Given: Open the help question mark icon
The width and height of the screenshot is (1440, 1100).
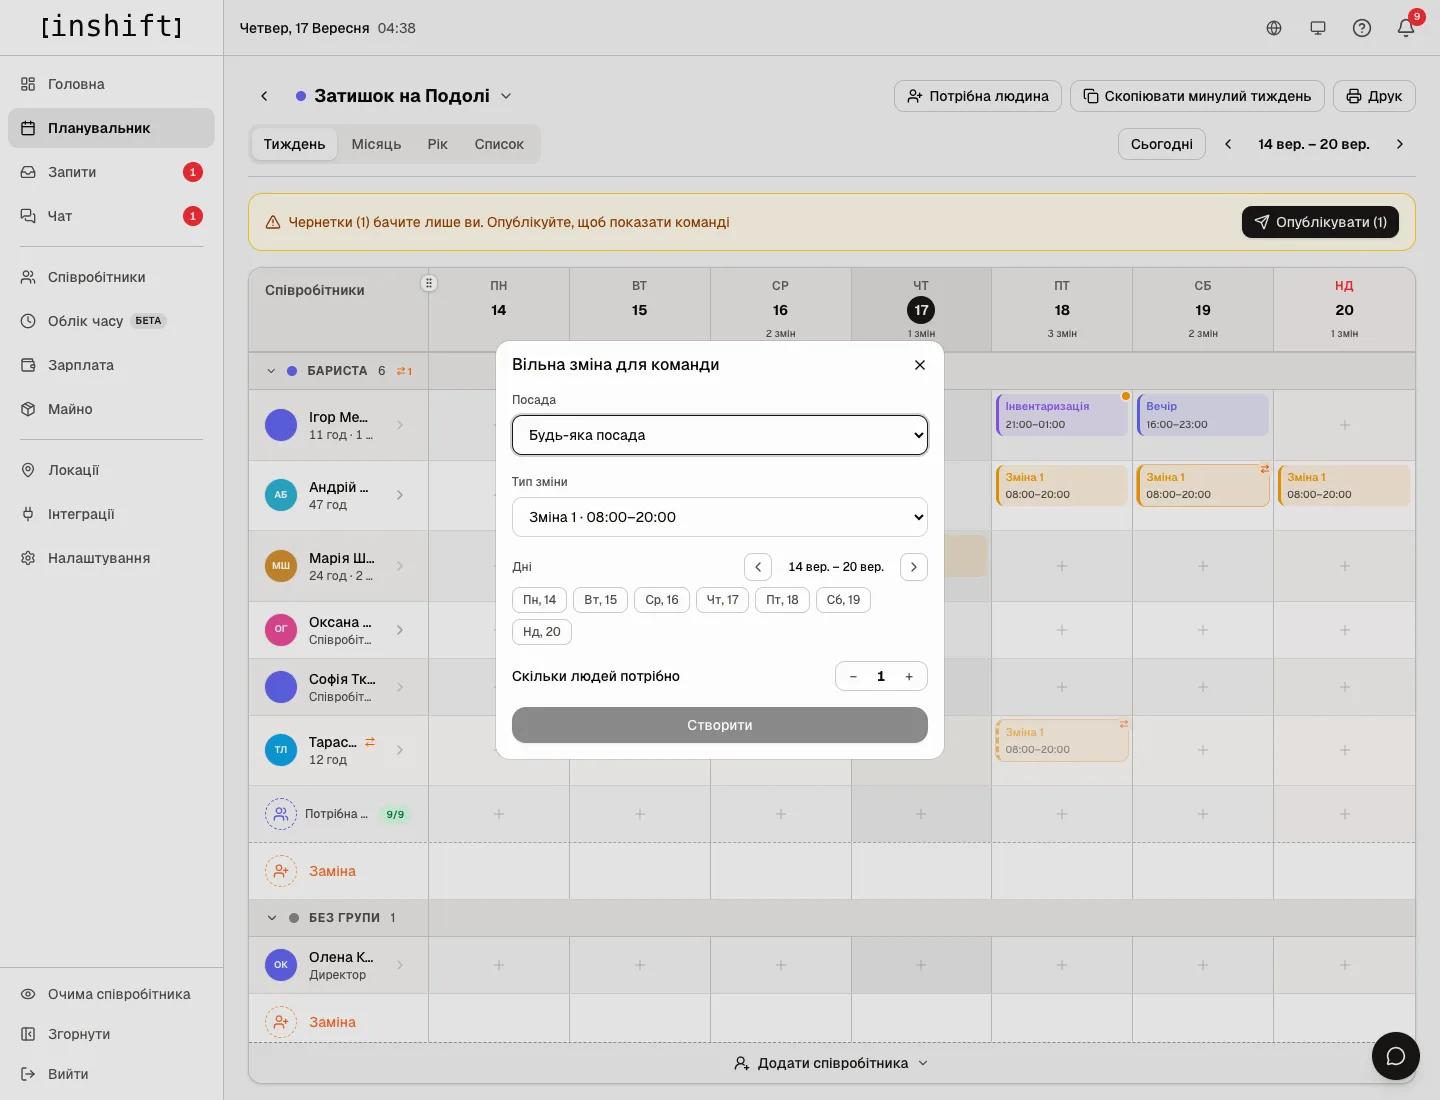Looking at the screenshot, I should (x=1362, y=28).
